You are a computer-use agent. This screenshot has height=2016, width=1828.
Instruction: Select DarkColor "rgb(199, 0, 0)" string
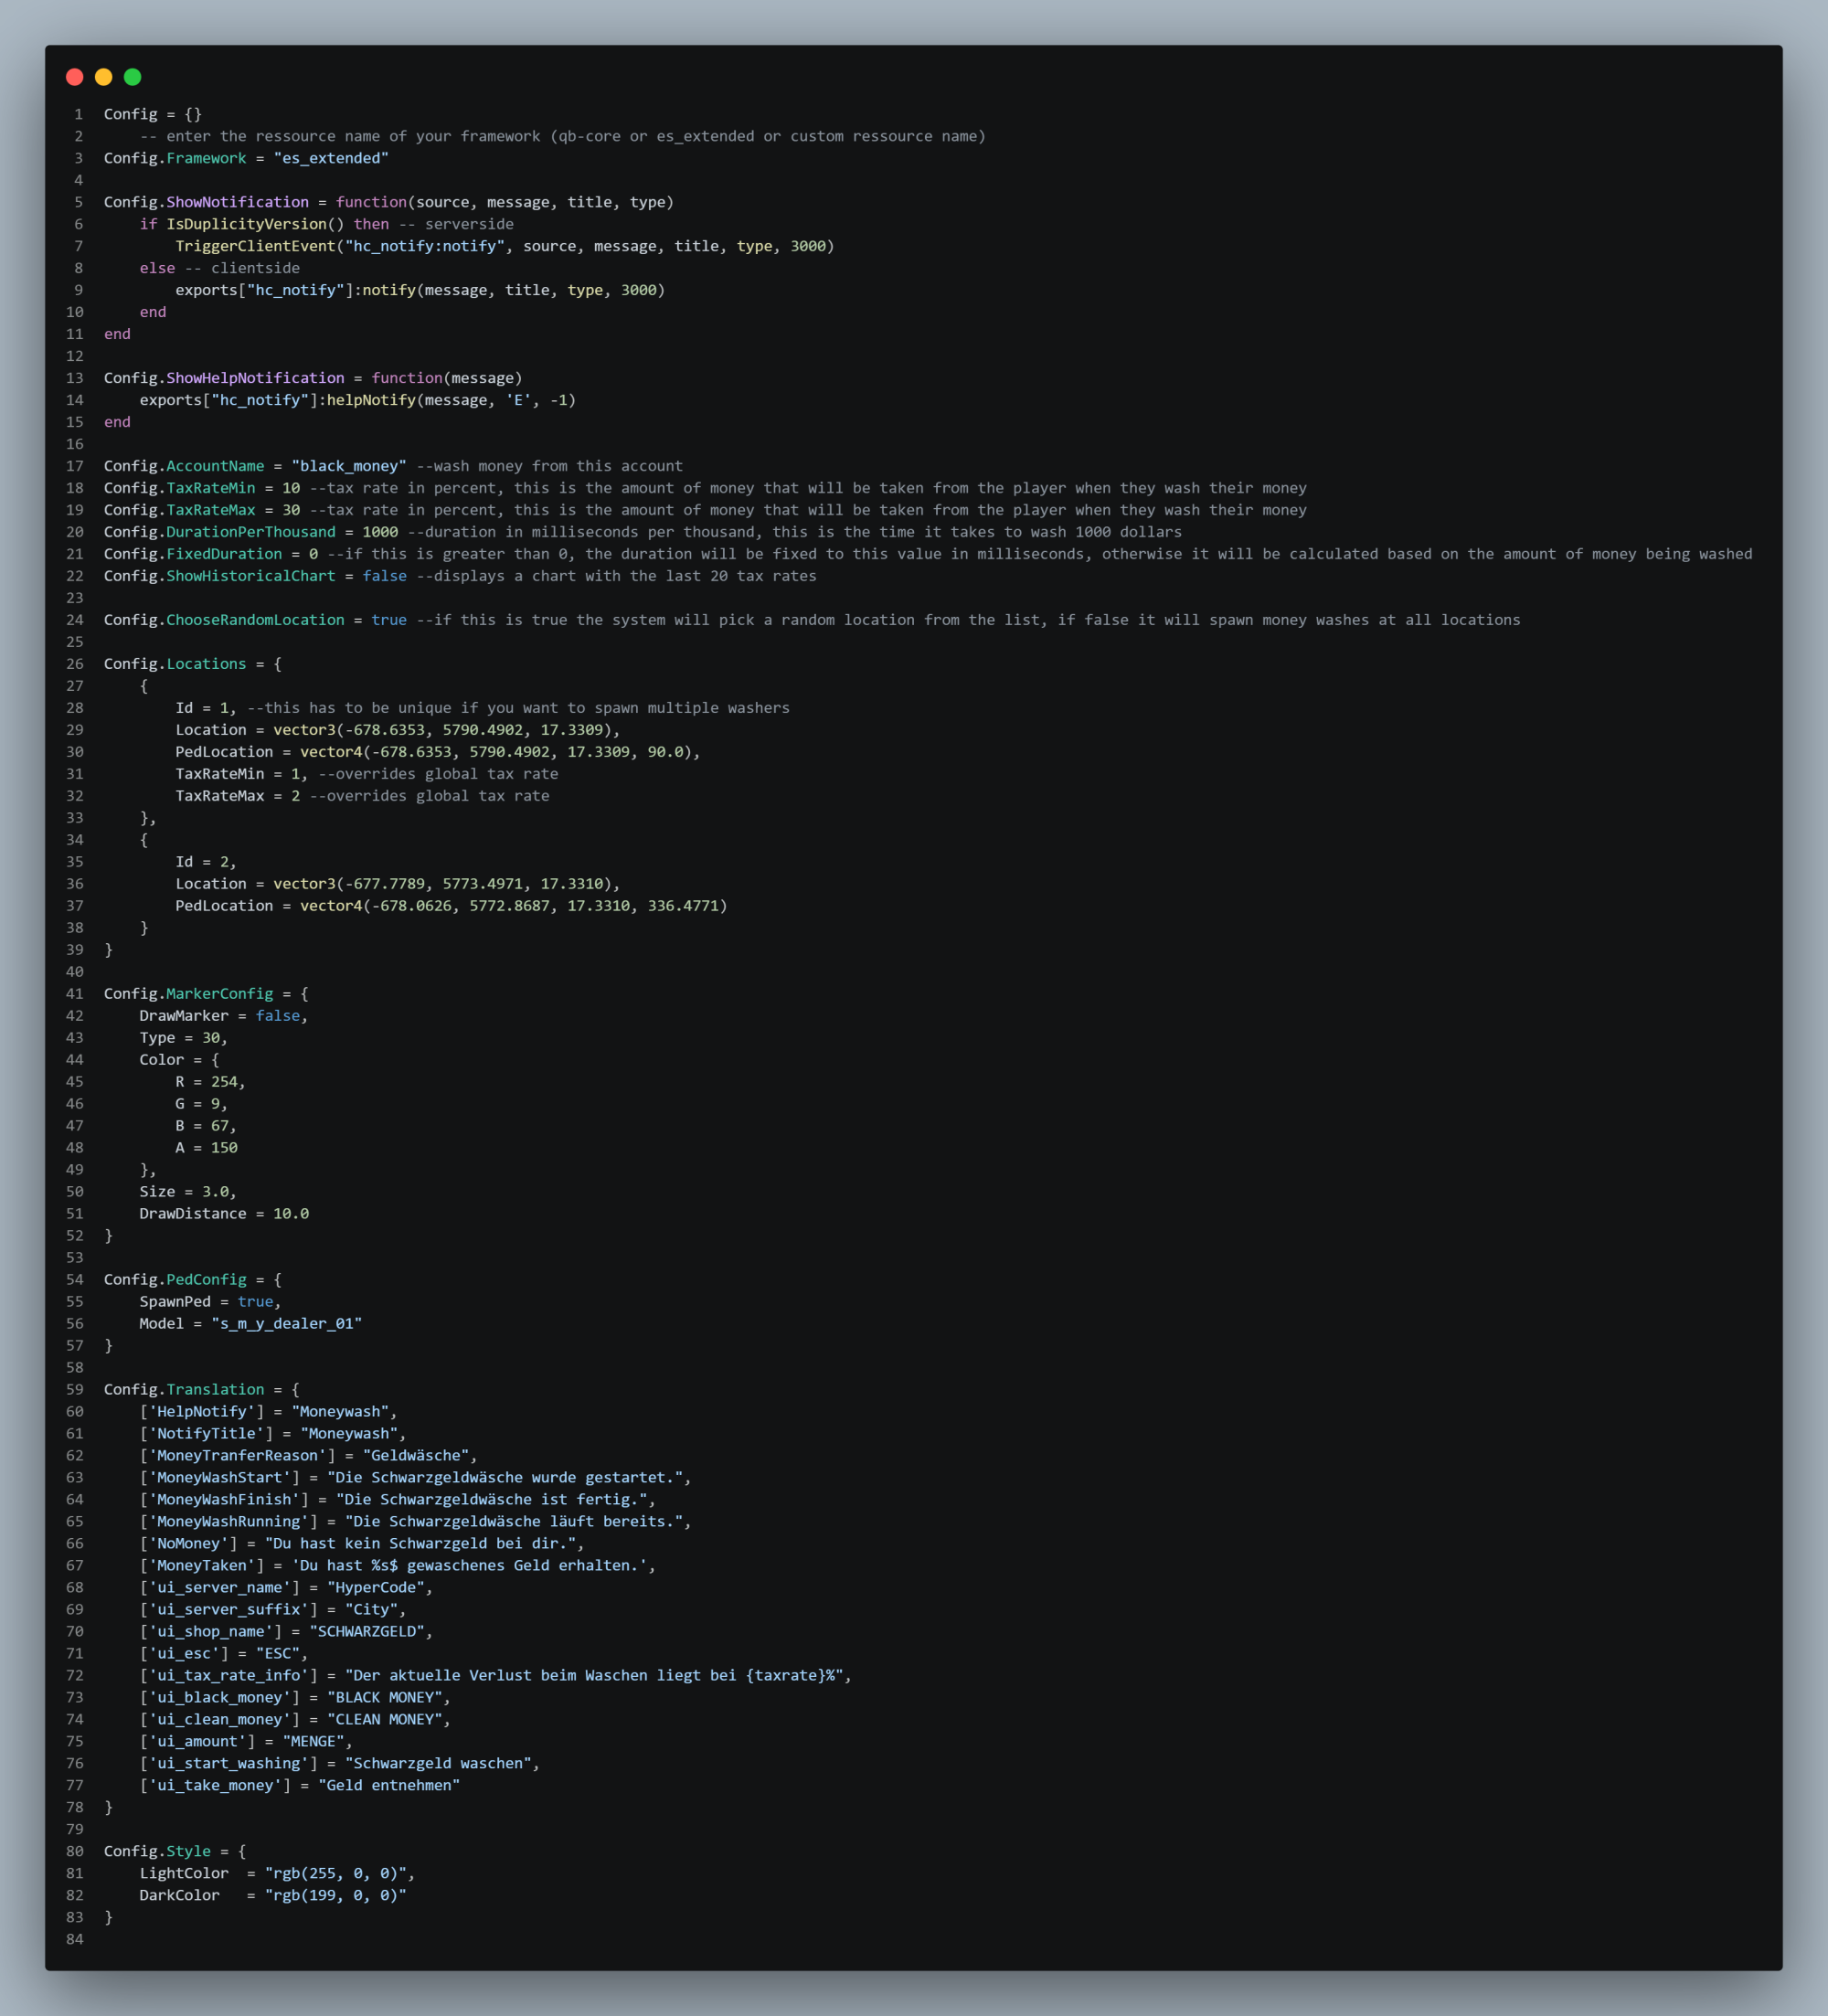click(335, 1896)
